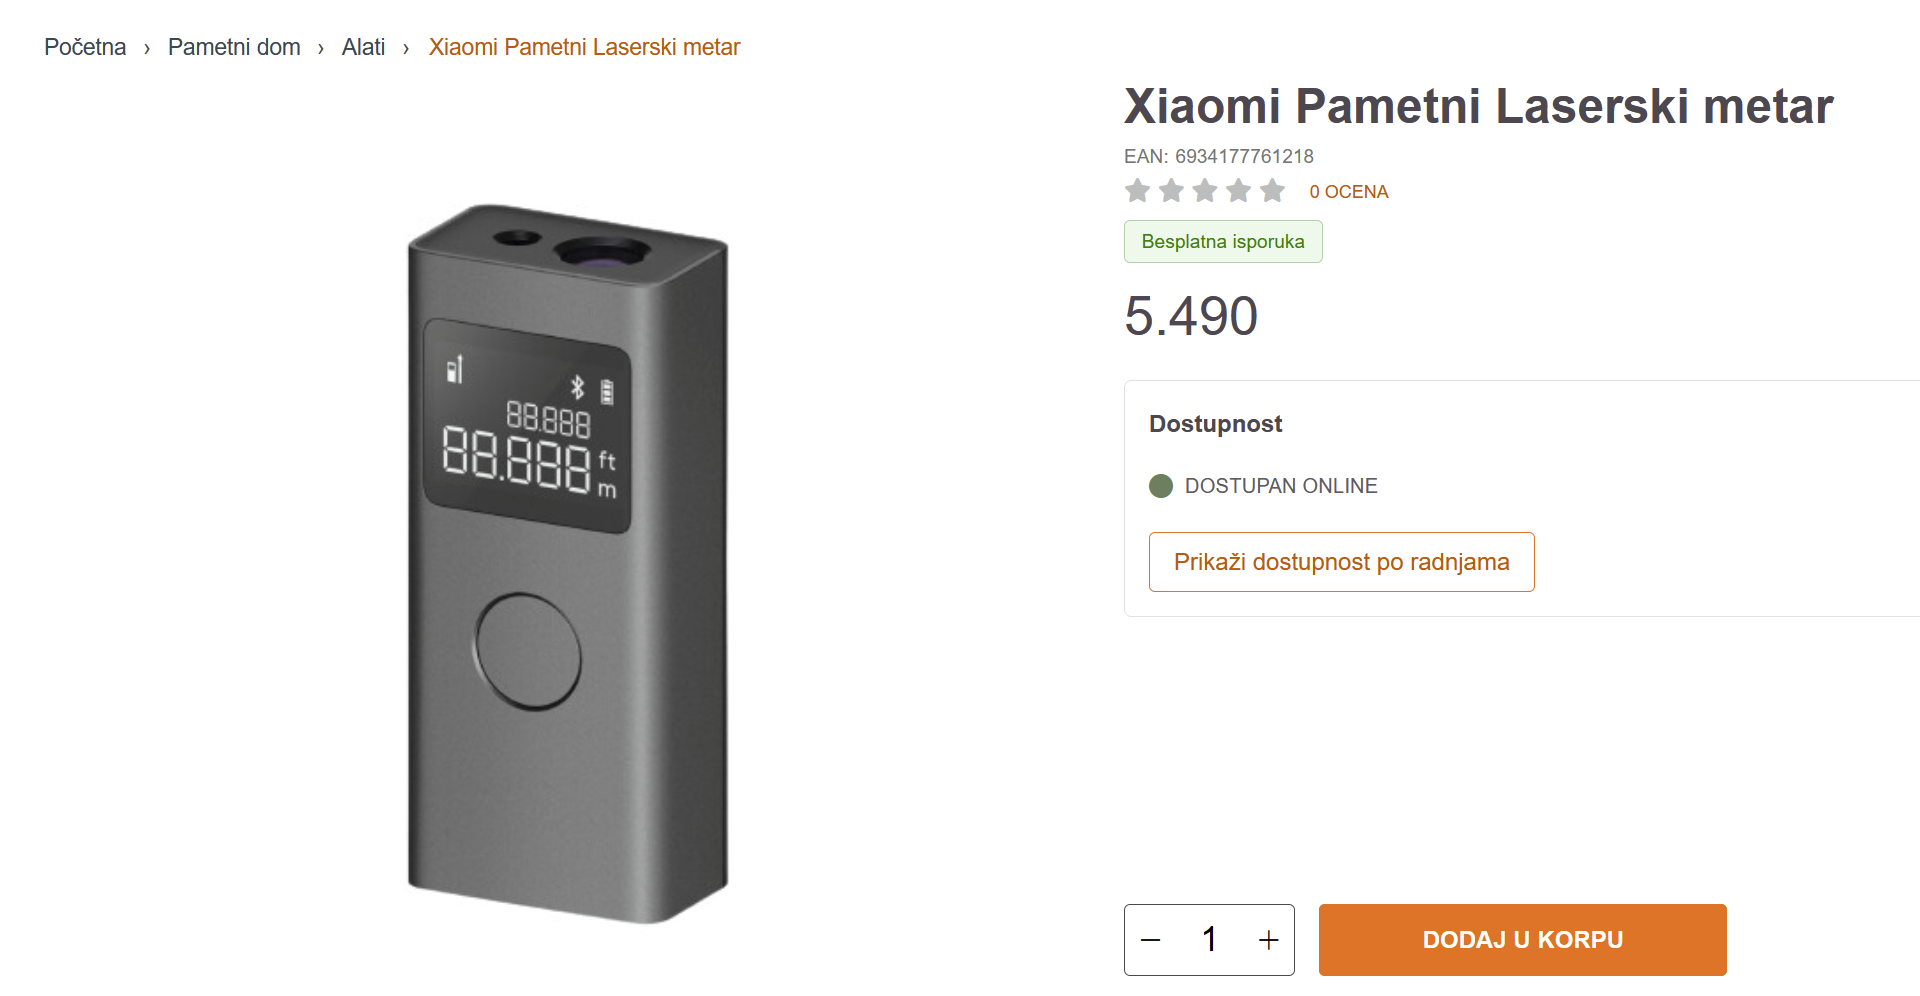The width and height of the screenshot is (1920, 996).
Task: Click the 5.490 price
Action: click(x=1191, y=316)
